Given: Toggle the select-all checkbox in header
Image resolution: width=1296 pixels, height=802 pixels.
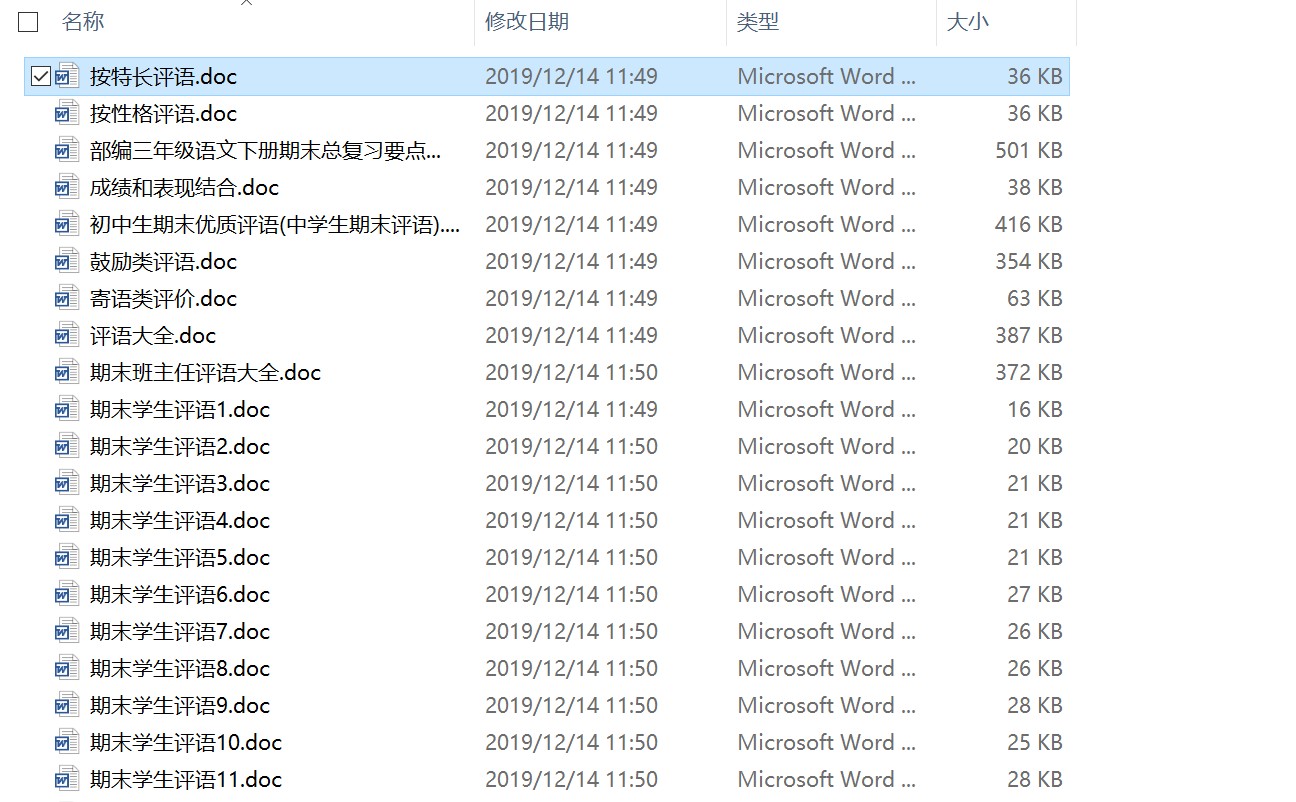Looking at the screenshot, I should tap(29, 22).
